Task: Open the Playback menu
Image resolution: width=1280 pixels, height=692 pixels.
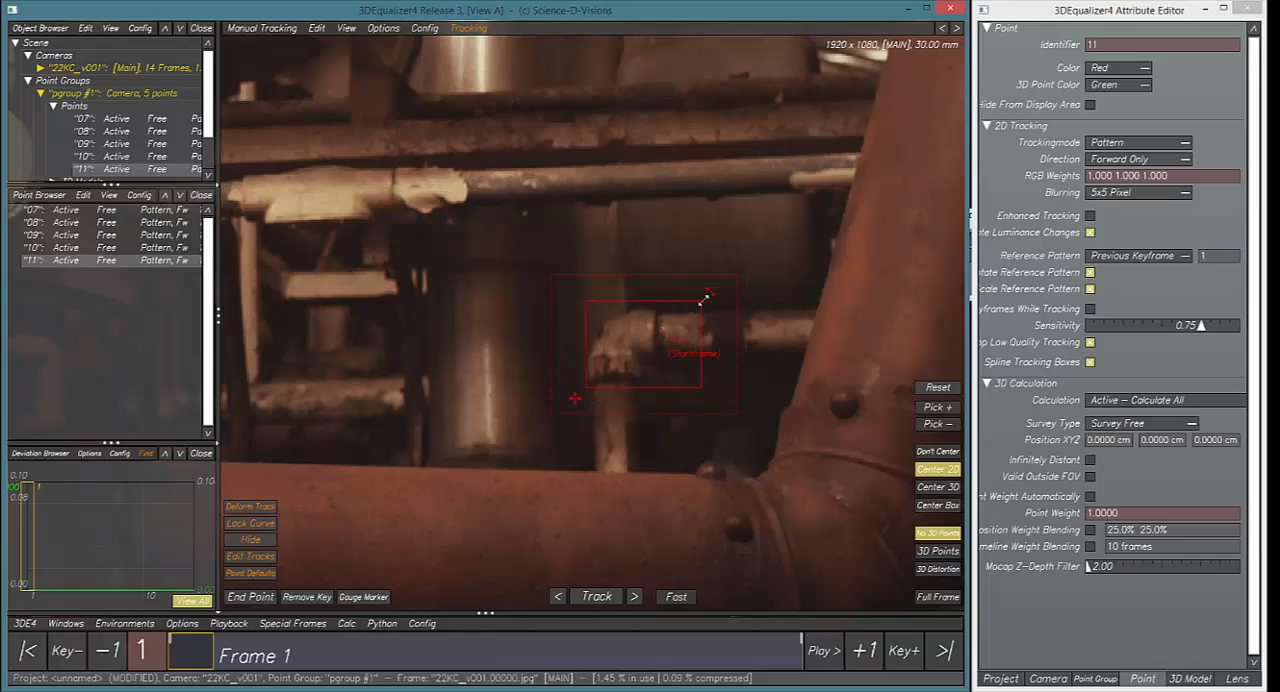Action: click(229, 623)
